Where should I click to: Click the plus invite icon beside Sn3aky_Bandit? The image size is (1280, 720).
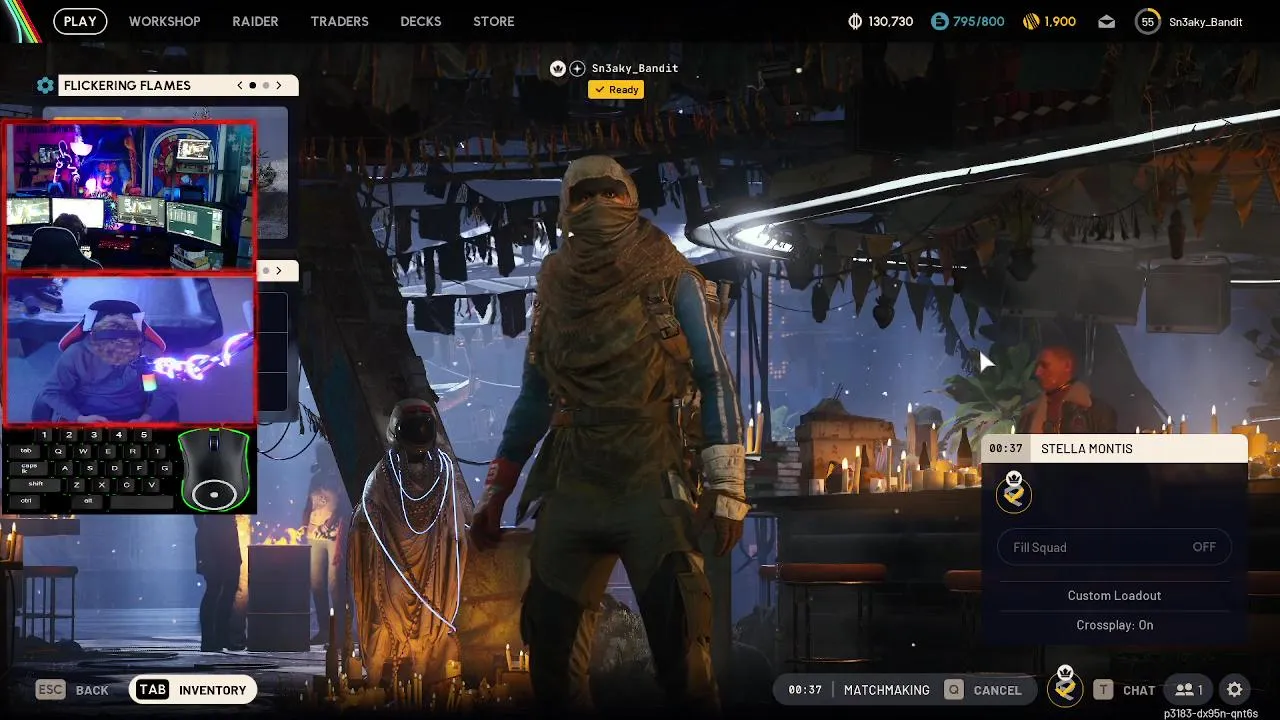click(x=577, y=68)
